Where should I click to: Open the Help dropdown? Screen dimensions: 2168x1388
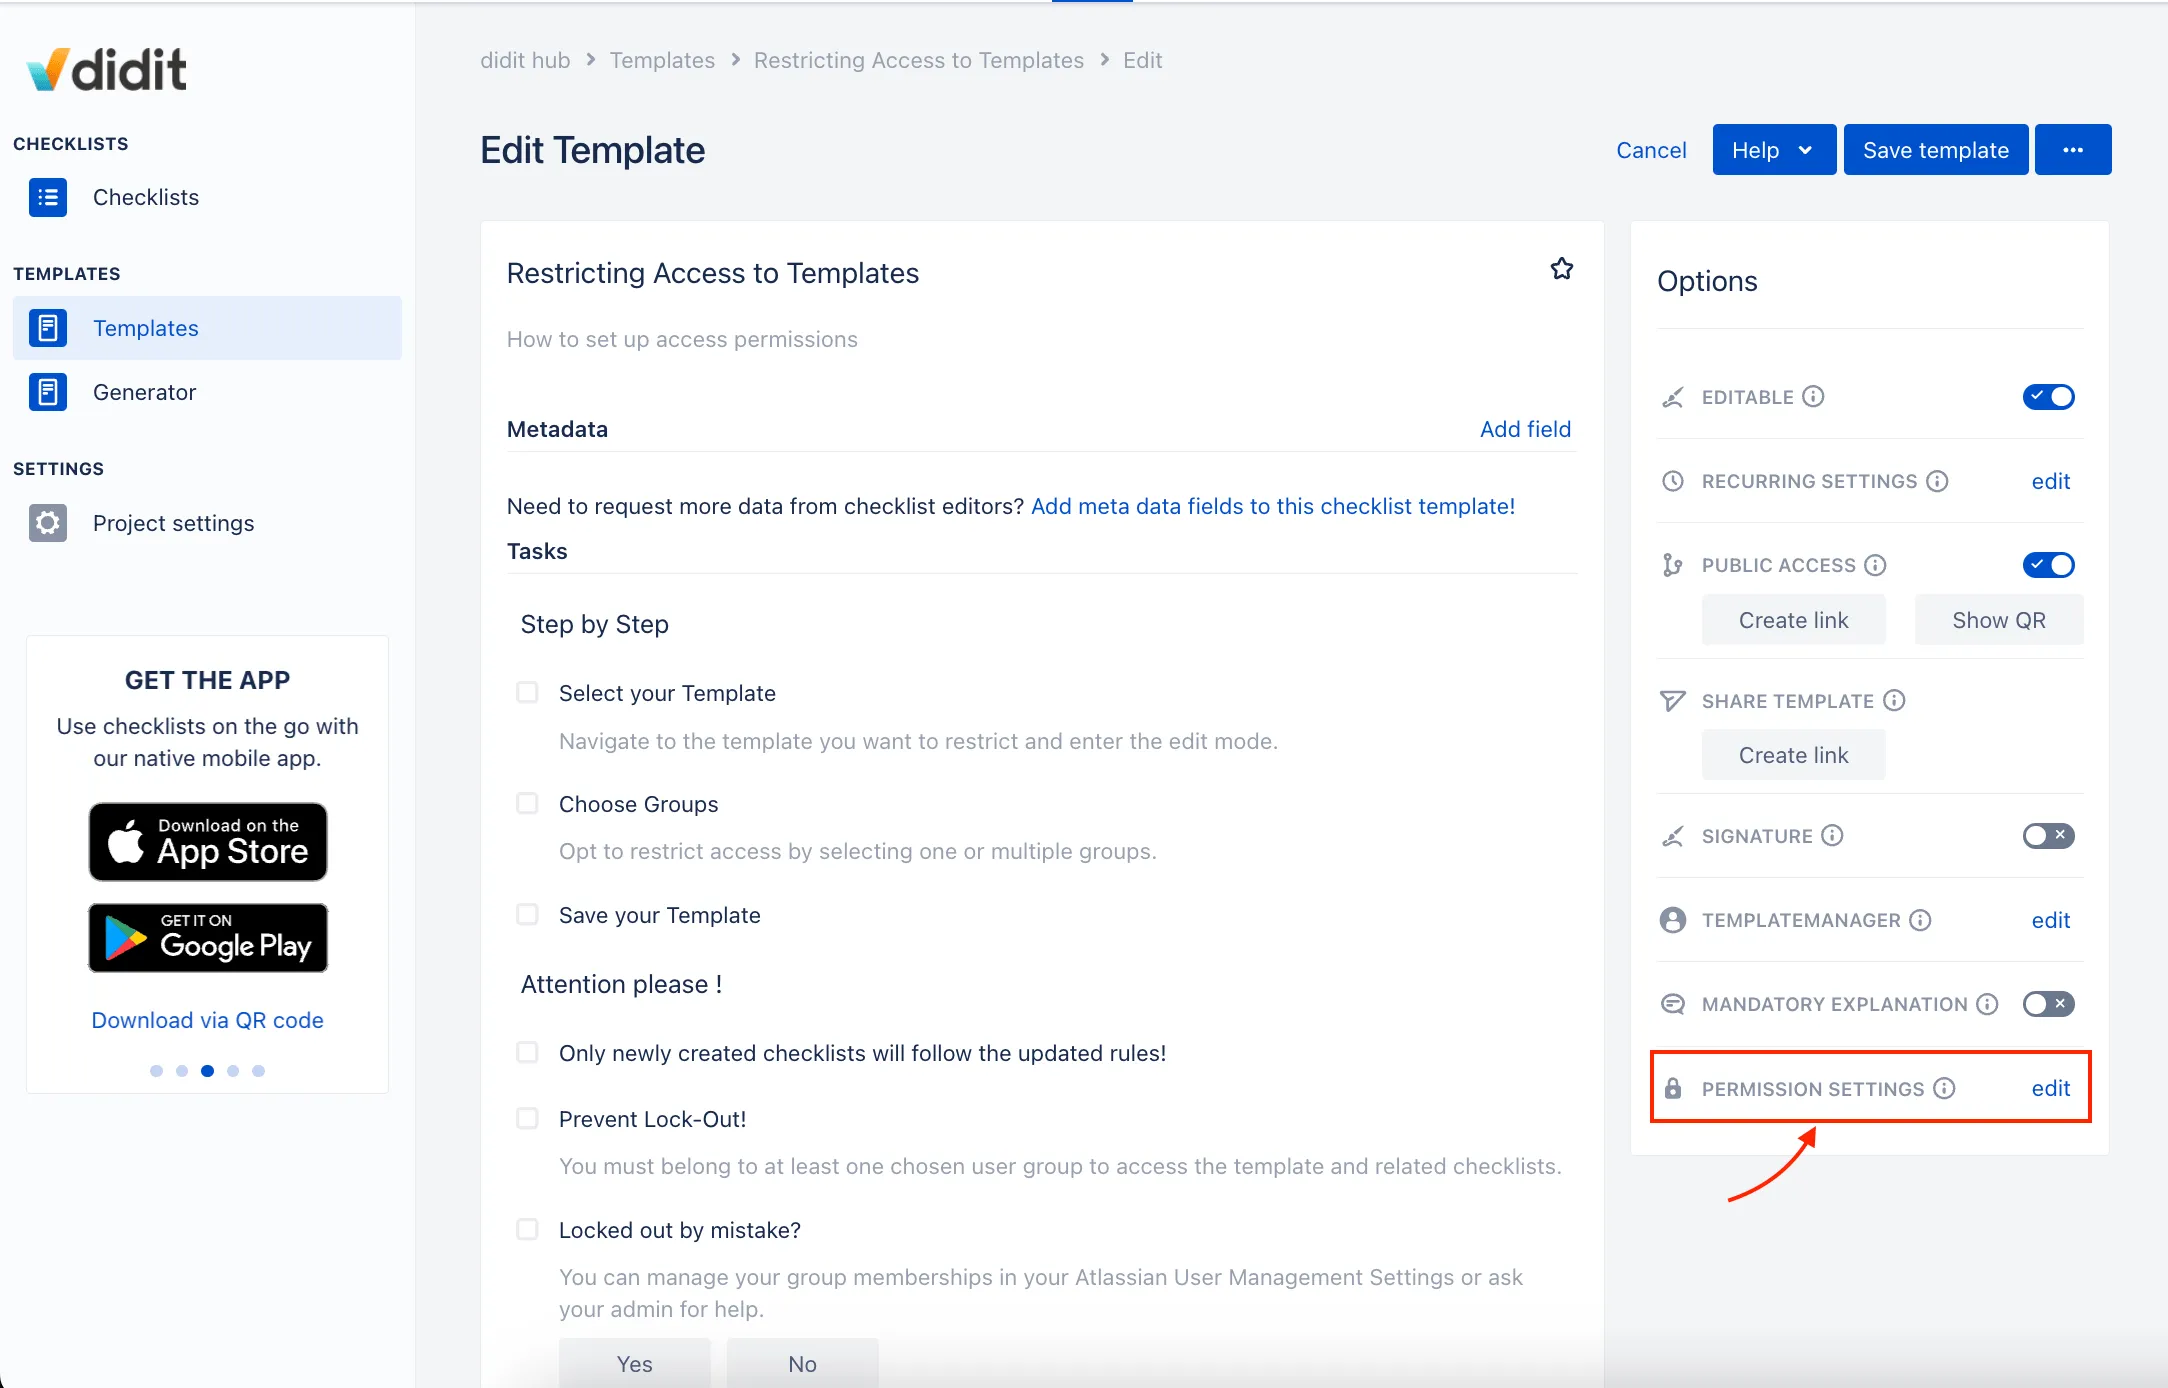pyautogui.click(x=1774, y=150)
